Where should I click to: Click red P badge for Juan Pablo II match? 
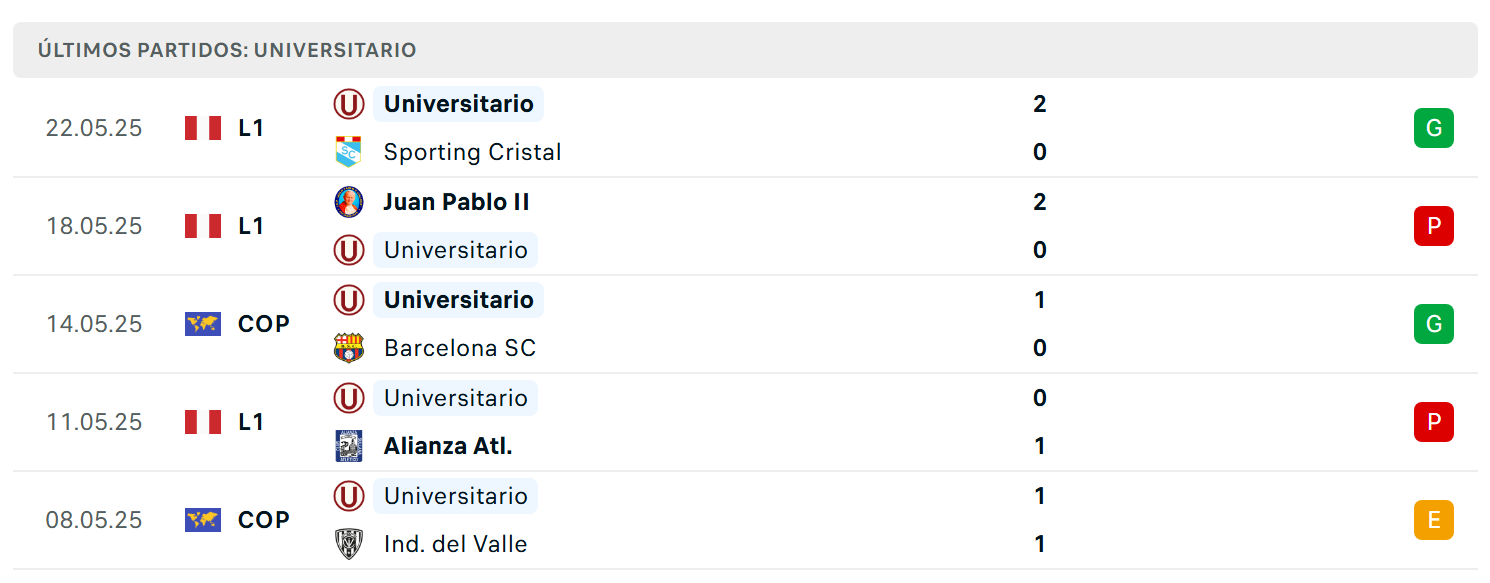coord(1433,226)
